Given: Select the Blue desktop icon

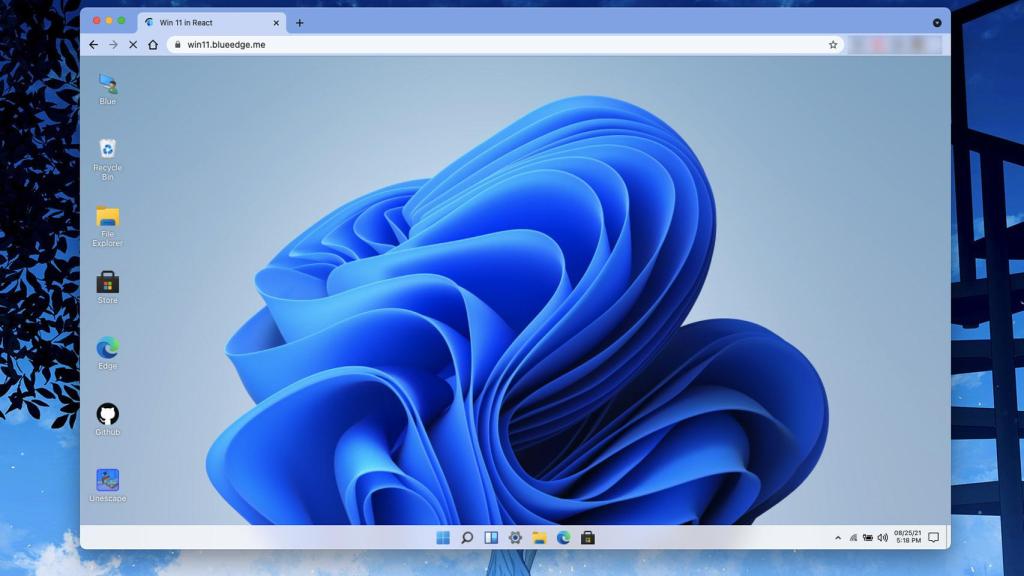Looking at the screenshot, I should [106, 86].
